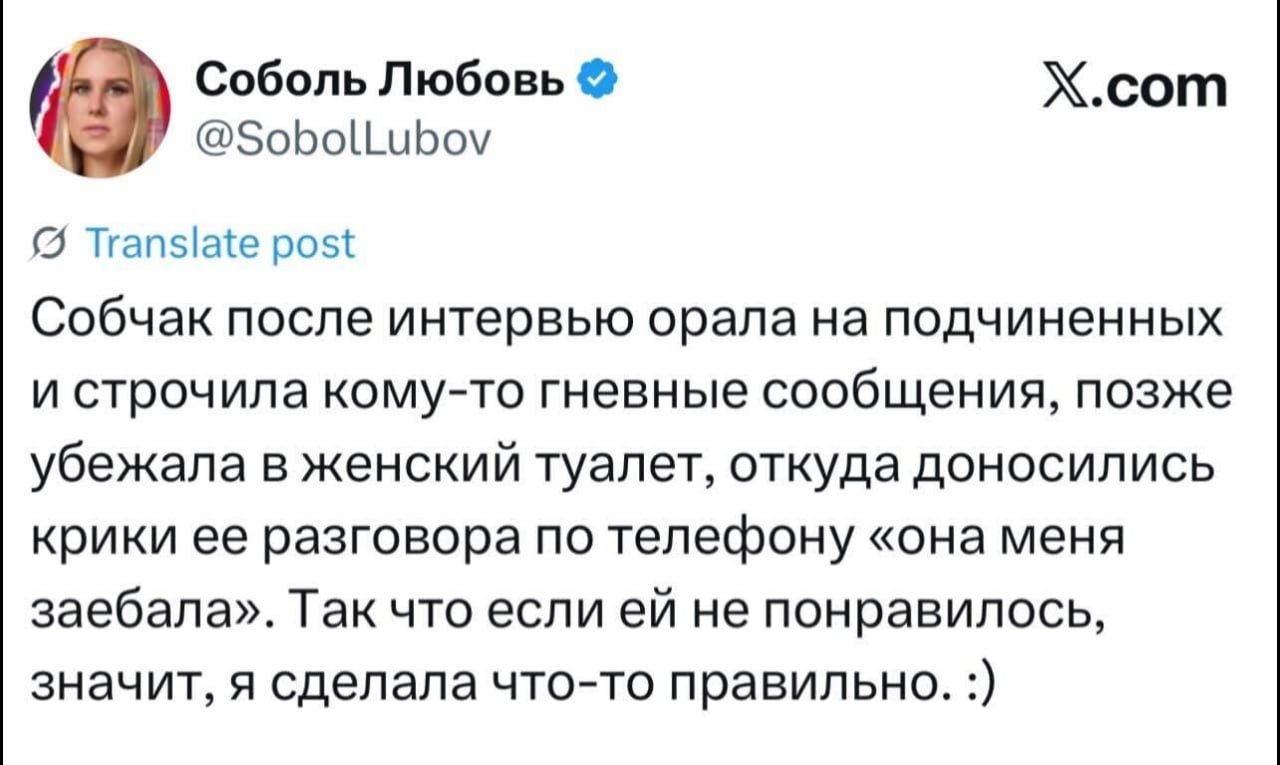Click the crossed-circle translate icon
This screenshot has width=1280, height=765.
(46, 244)
